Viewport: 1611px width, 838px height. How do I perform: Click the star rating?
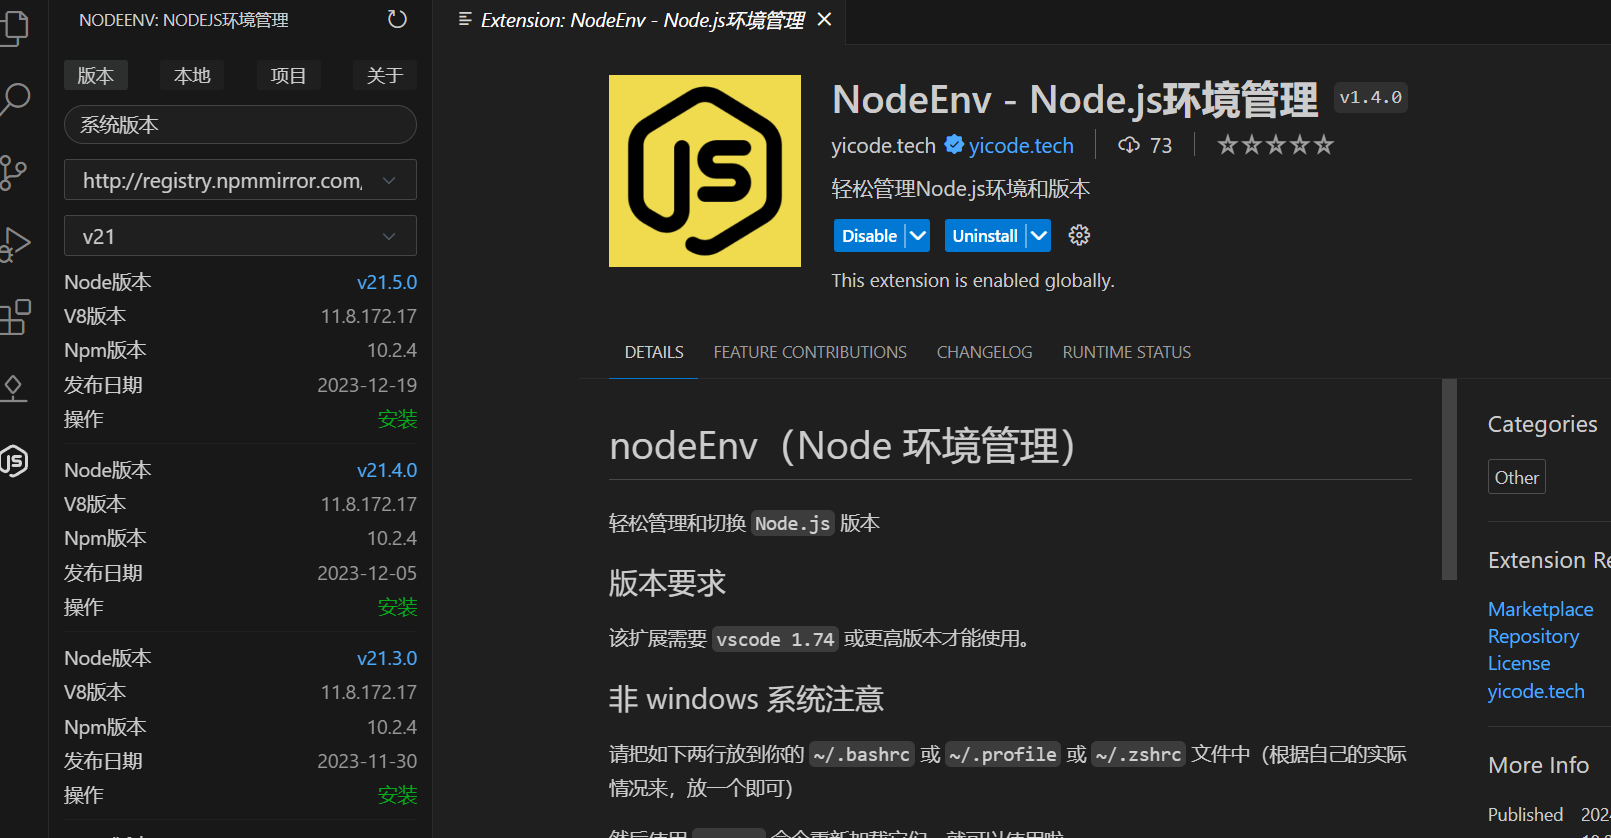click(1275, 145)
